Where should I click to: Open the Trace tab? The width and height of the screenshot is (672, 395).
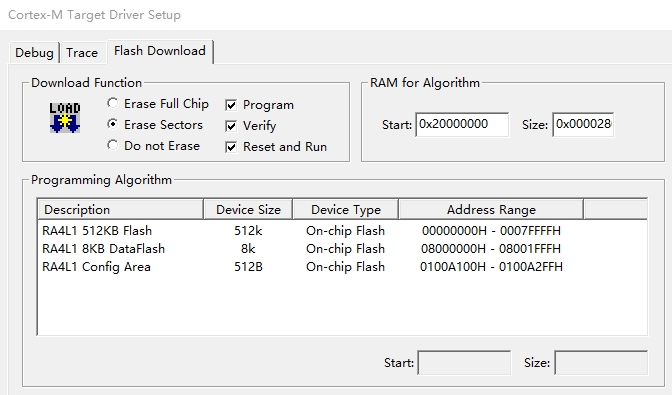pos(82,53)
